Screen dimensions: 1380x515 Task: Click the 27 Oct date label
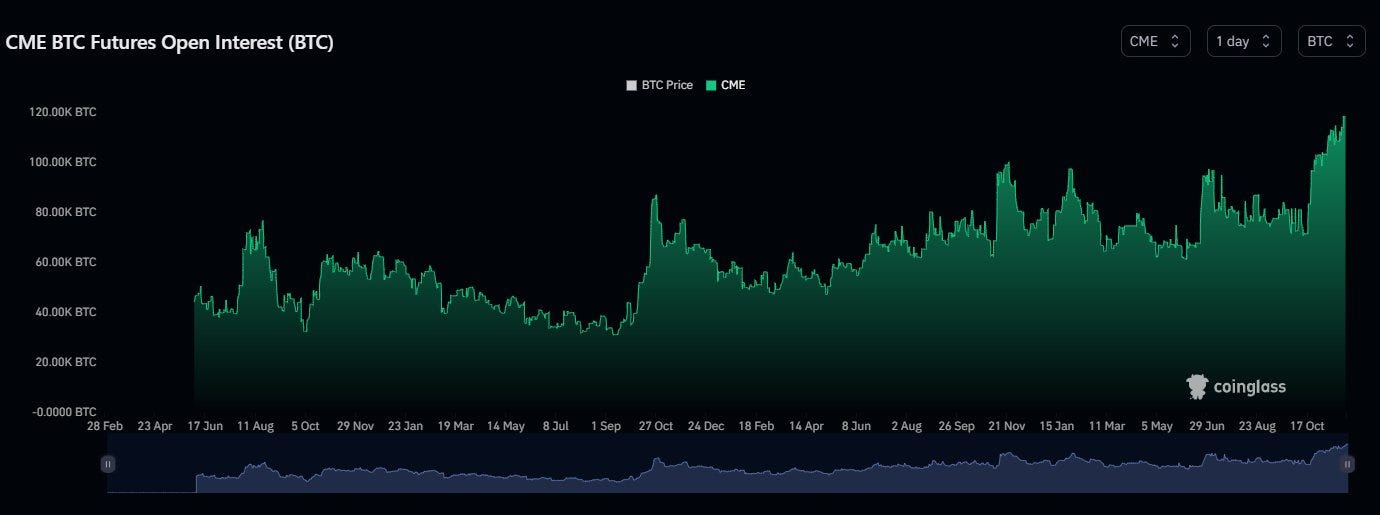(x=656, y=426)
